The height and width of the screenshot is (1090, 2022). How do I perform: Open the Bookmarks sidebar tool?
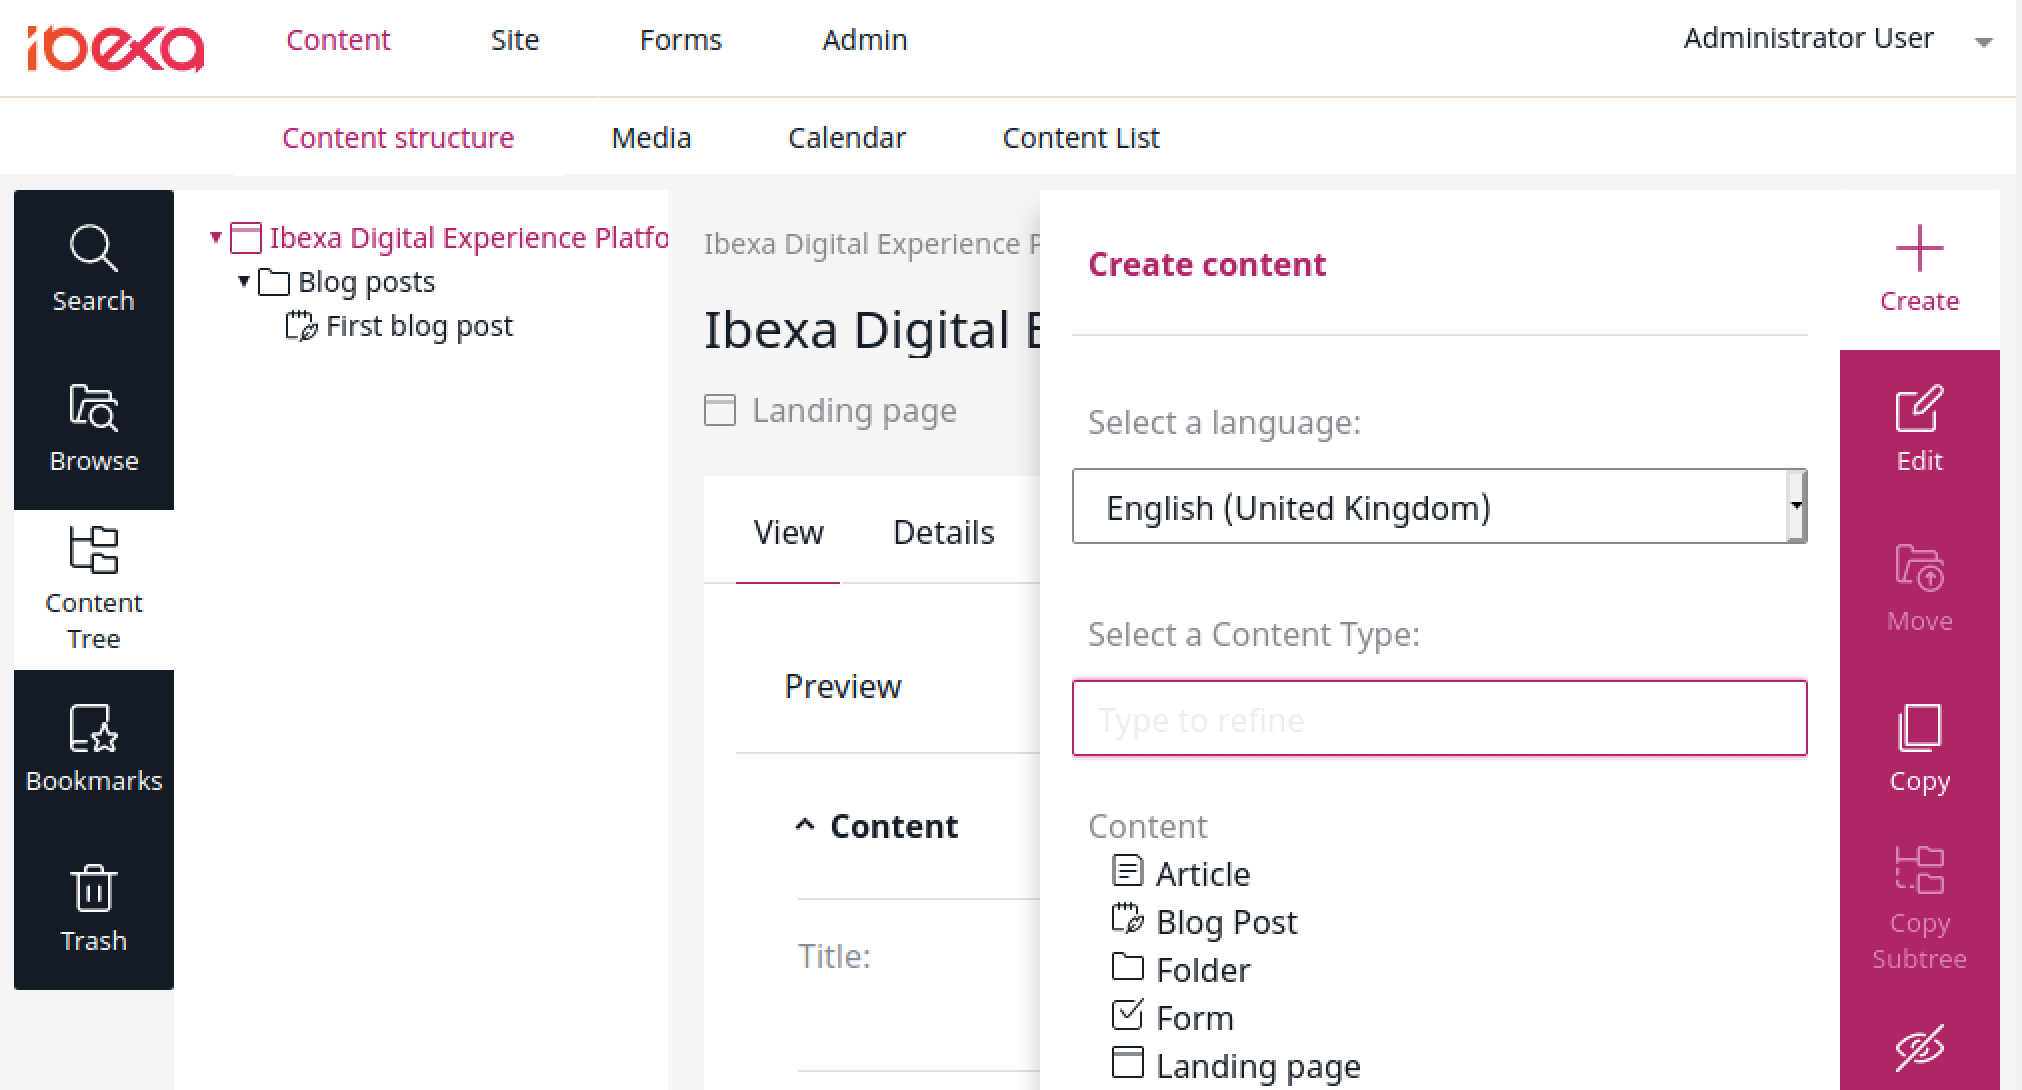click(94, 750)
